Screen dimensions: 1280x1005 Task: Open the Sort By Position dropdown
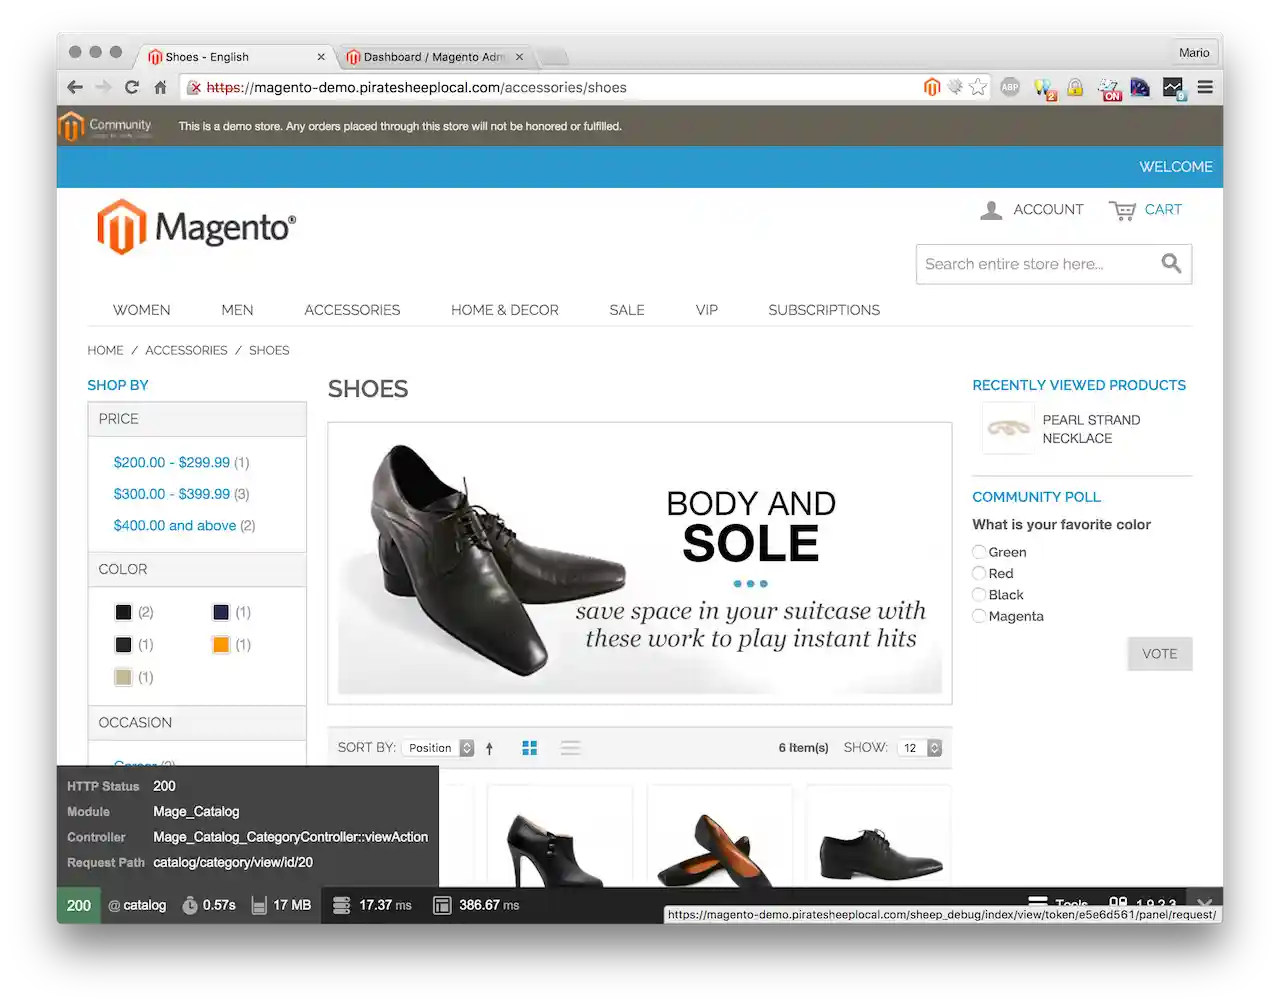(x=440, y=748)
